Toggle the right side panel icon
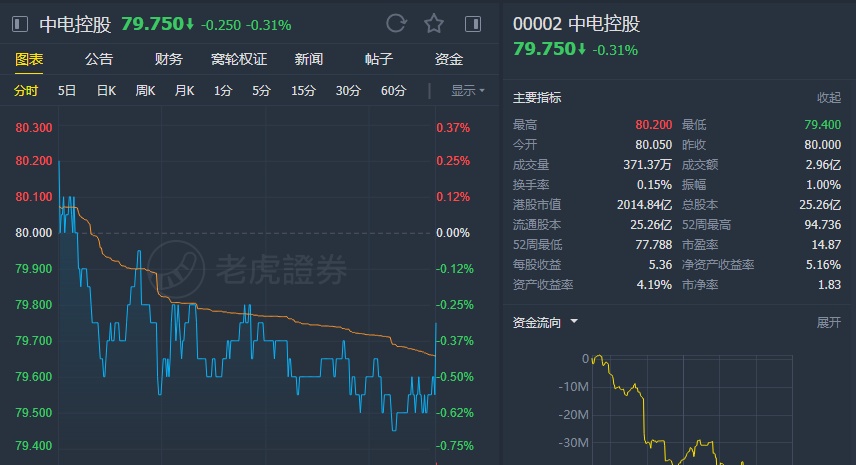Viewport: 856px width, 465px height. coord(473,23)
